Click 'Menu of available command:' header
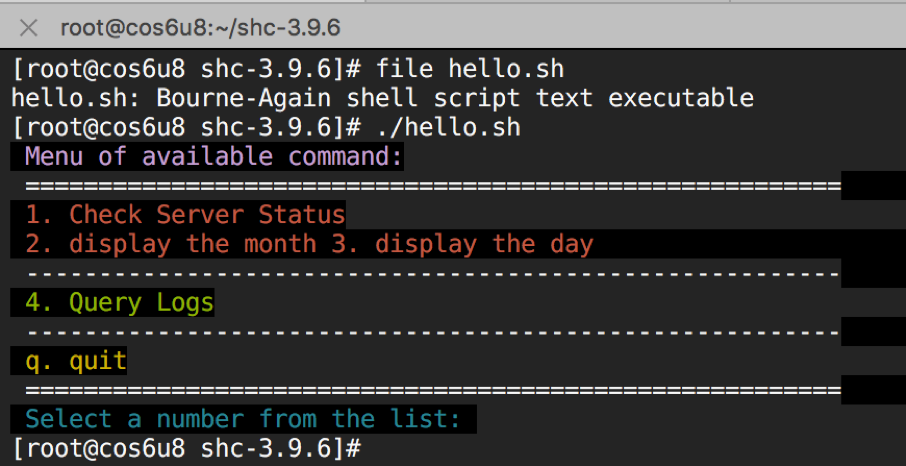Viewport: 906px width, 466px height. point(214,157)
